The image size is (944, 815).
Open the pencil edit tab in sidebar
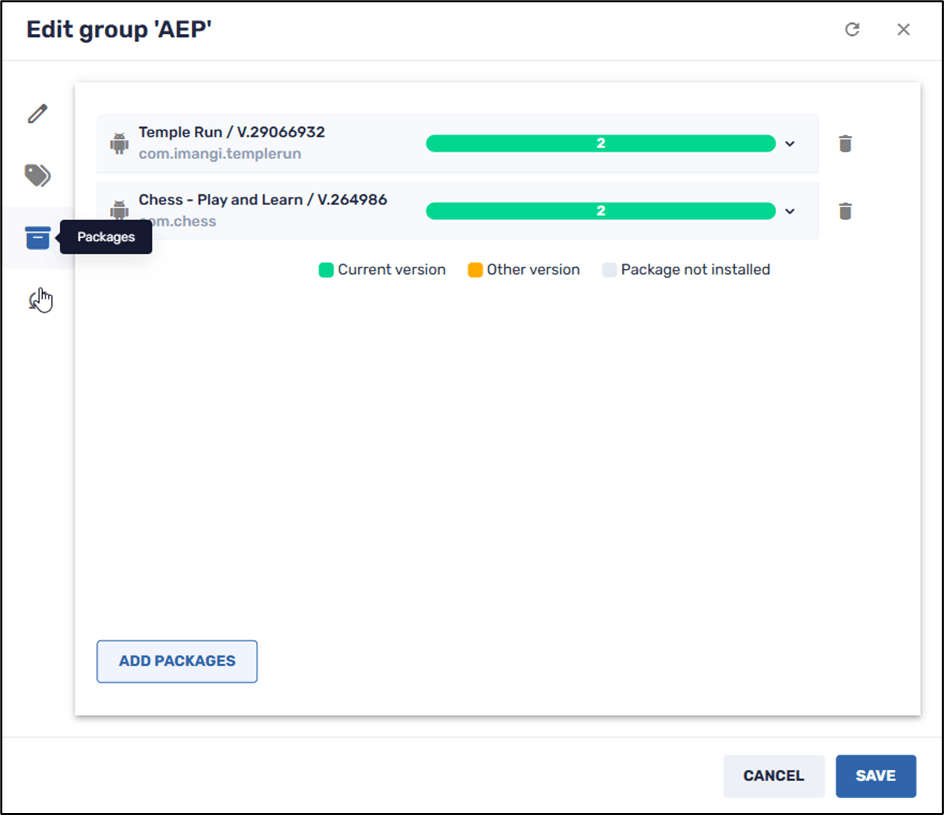pyautogui.click(x=38, y=114)
